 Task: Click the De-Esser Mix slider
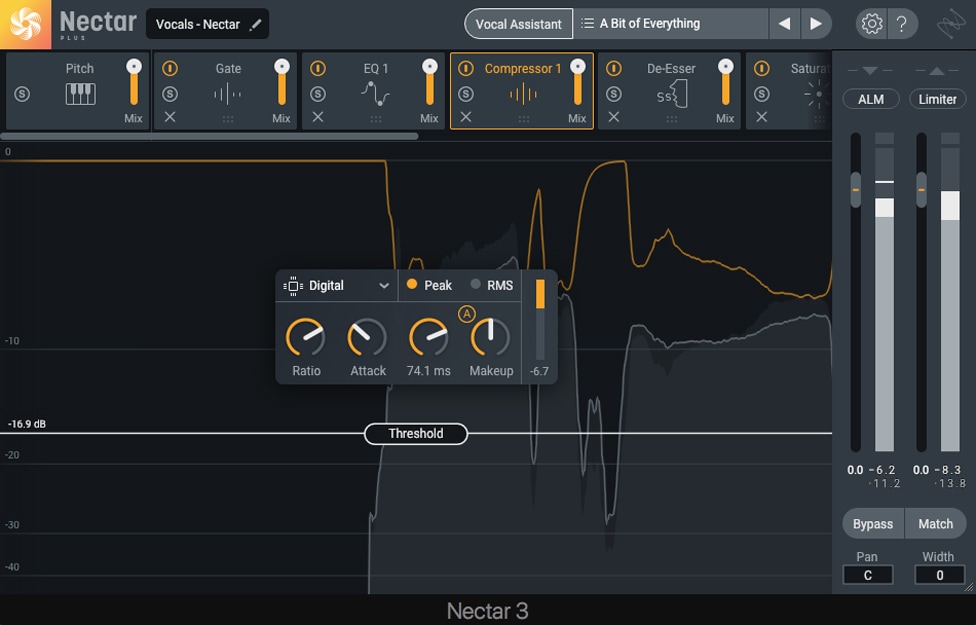(725, 83)
